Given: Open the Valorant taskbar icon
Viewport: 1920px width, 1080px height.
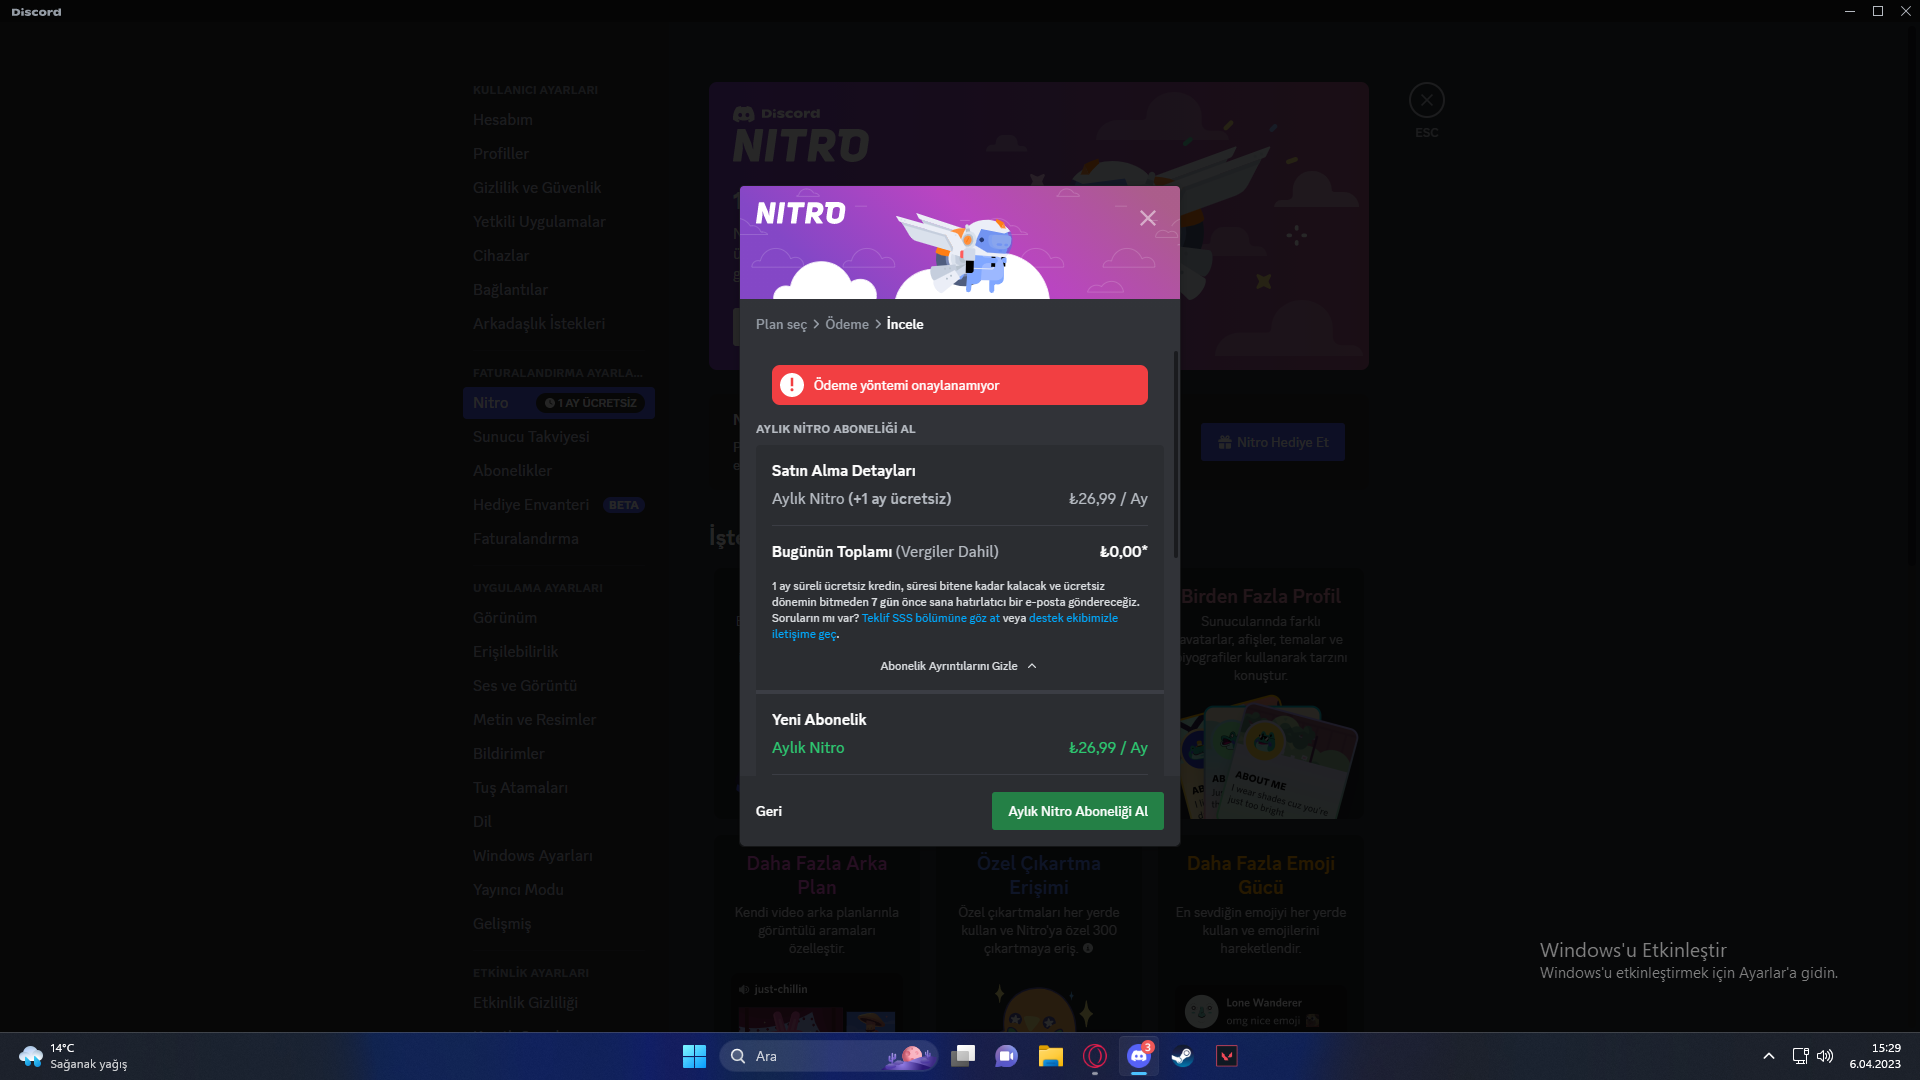Looking at the screenshot, I should [1226, 1056].
